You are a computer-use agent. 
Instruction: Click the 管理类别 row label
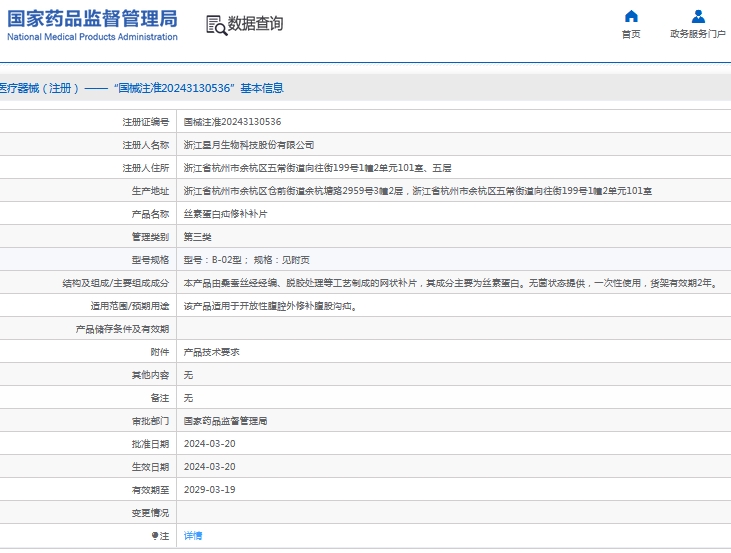coord(150,237)
